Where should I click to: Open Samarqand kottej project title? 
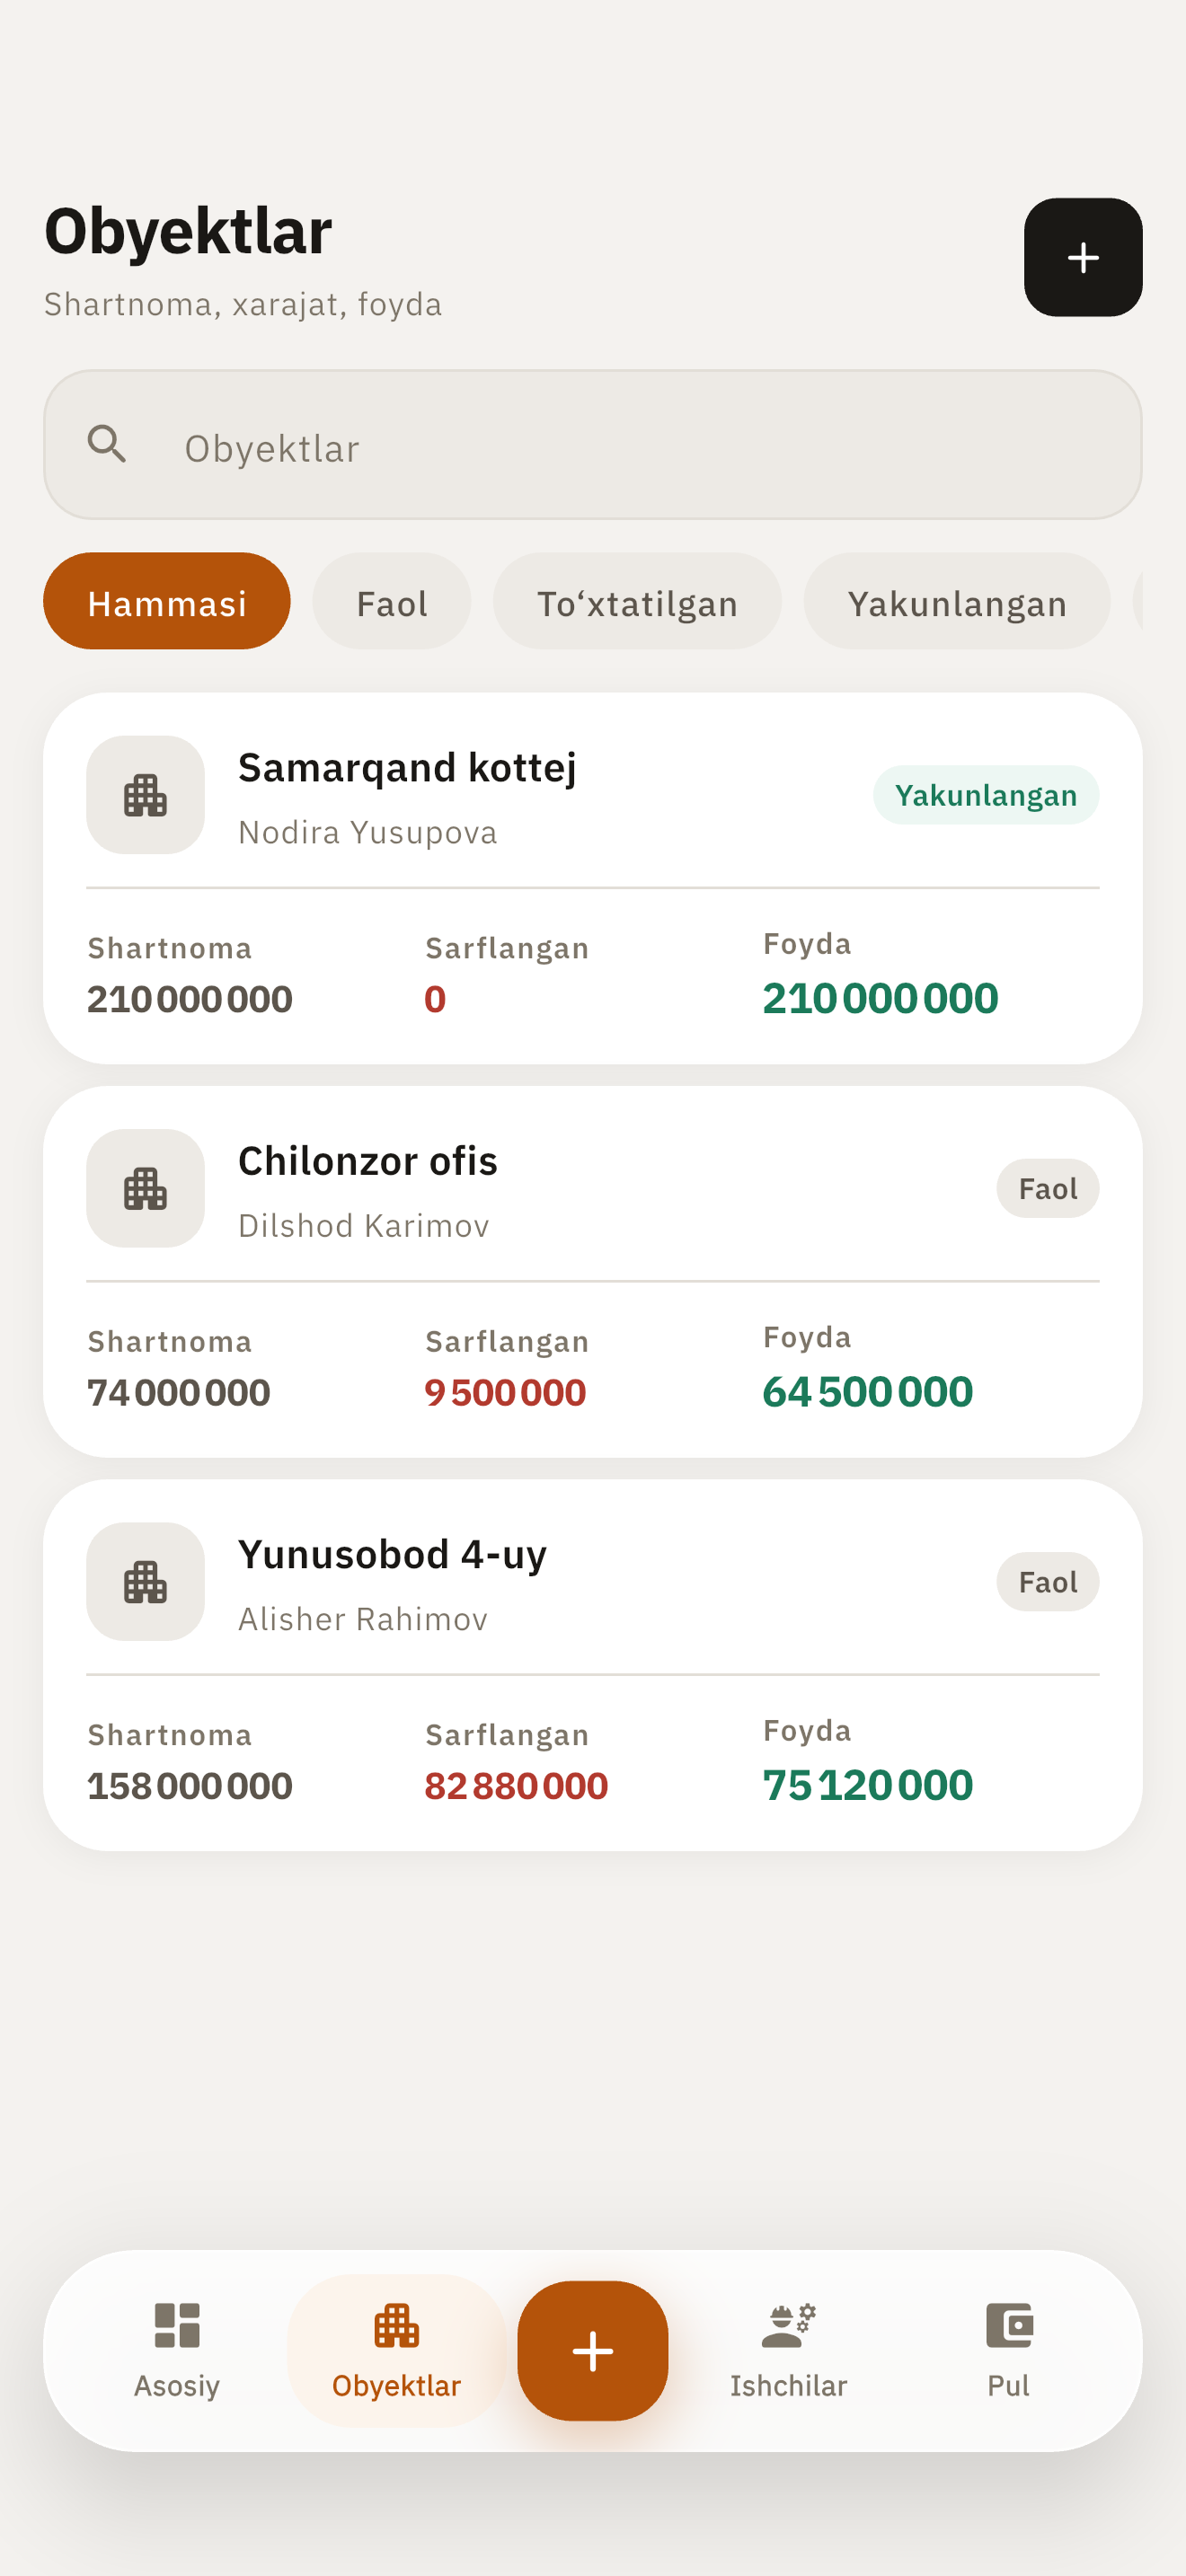407,767
